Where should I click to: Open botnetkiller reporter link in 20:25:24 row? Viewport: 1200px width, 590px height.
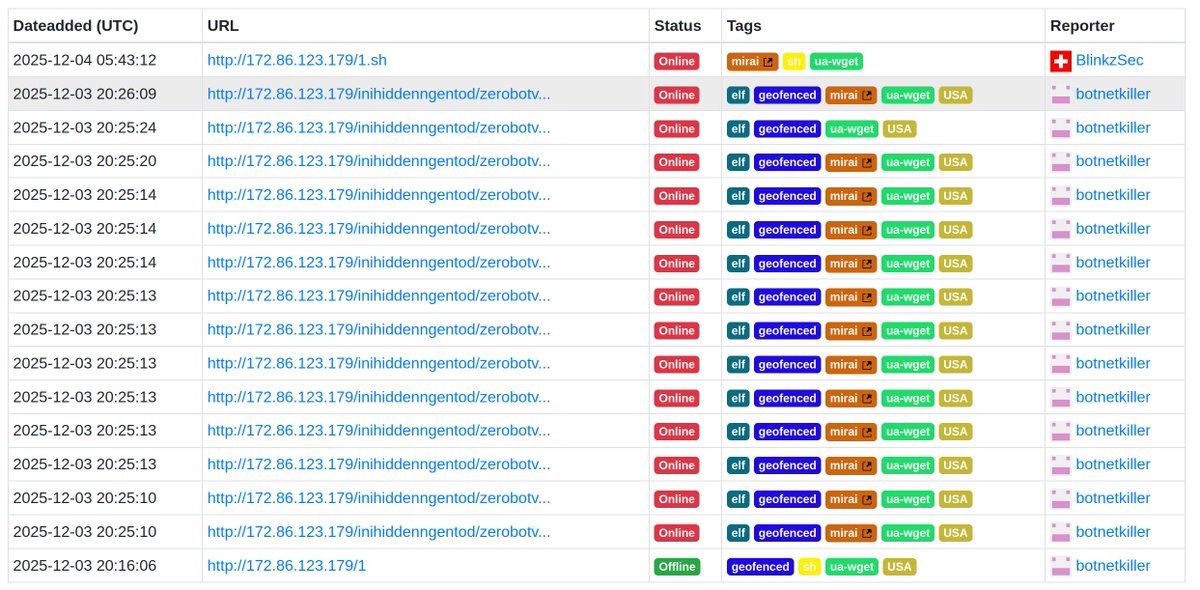(x=1113, y=128)
